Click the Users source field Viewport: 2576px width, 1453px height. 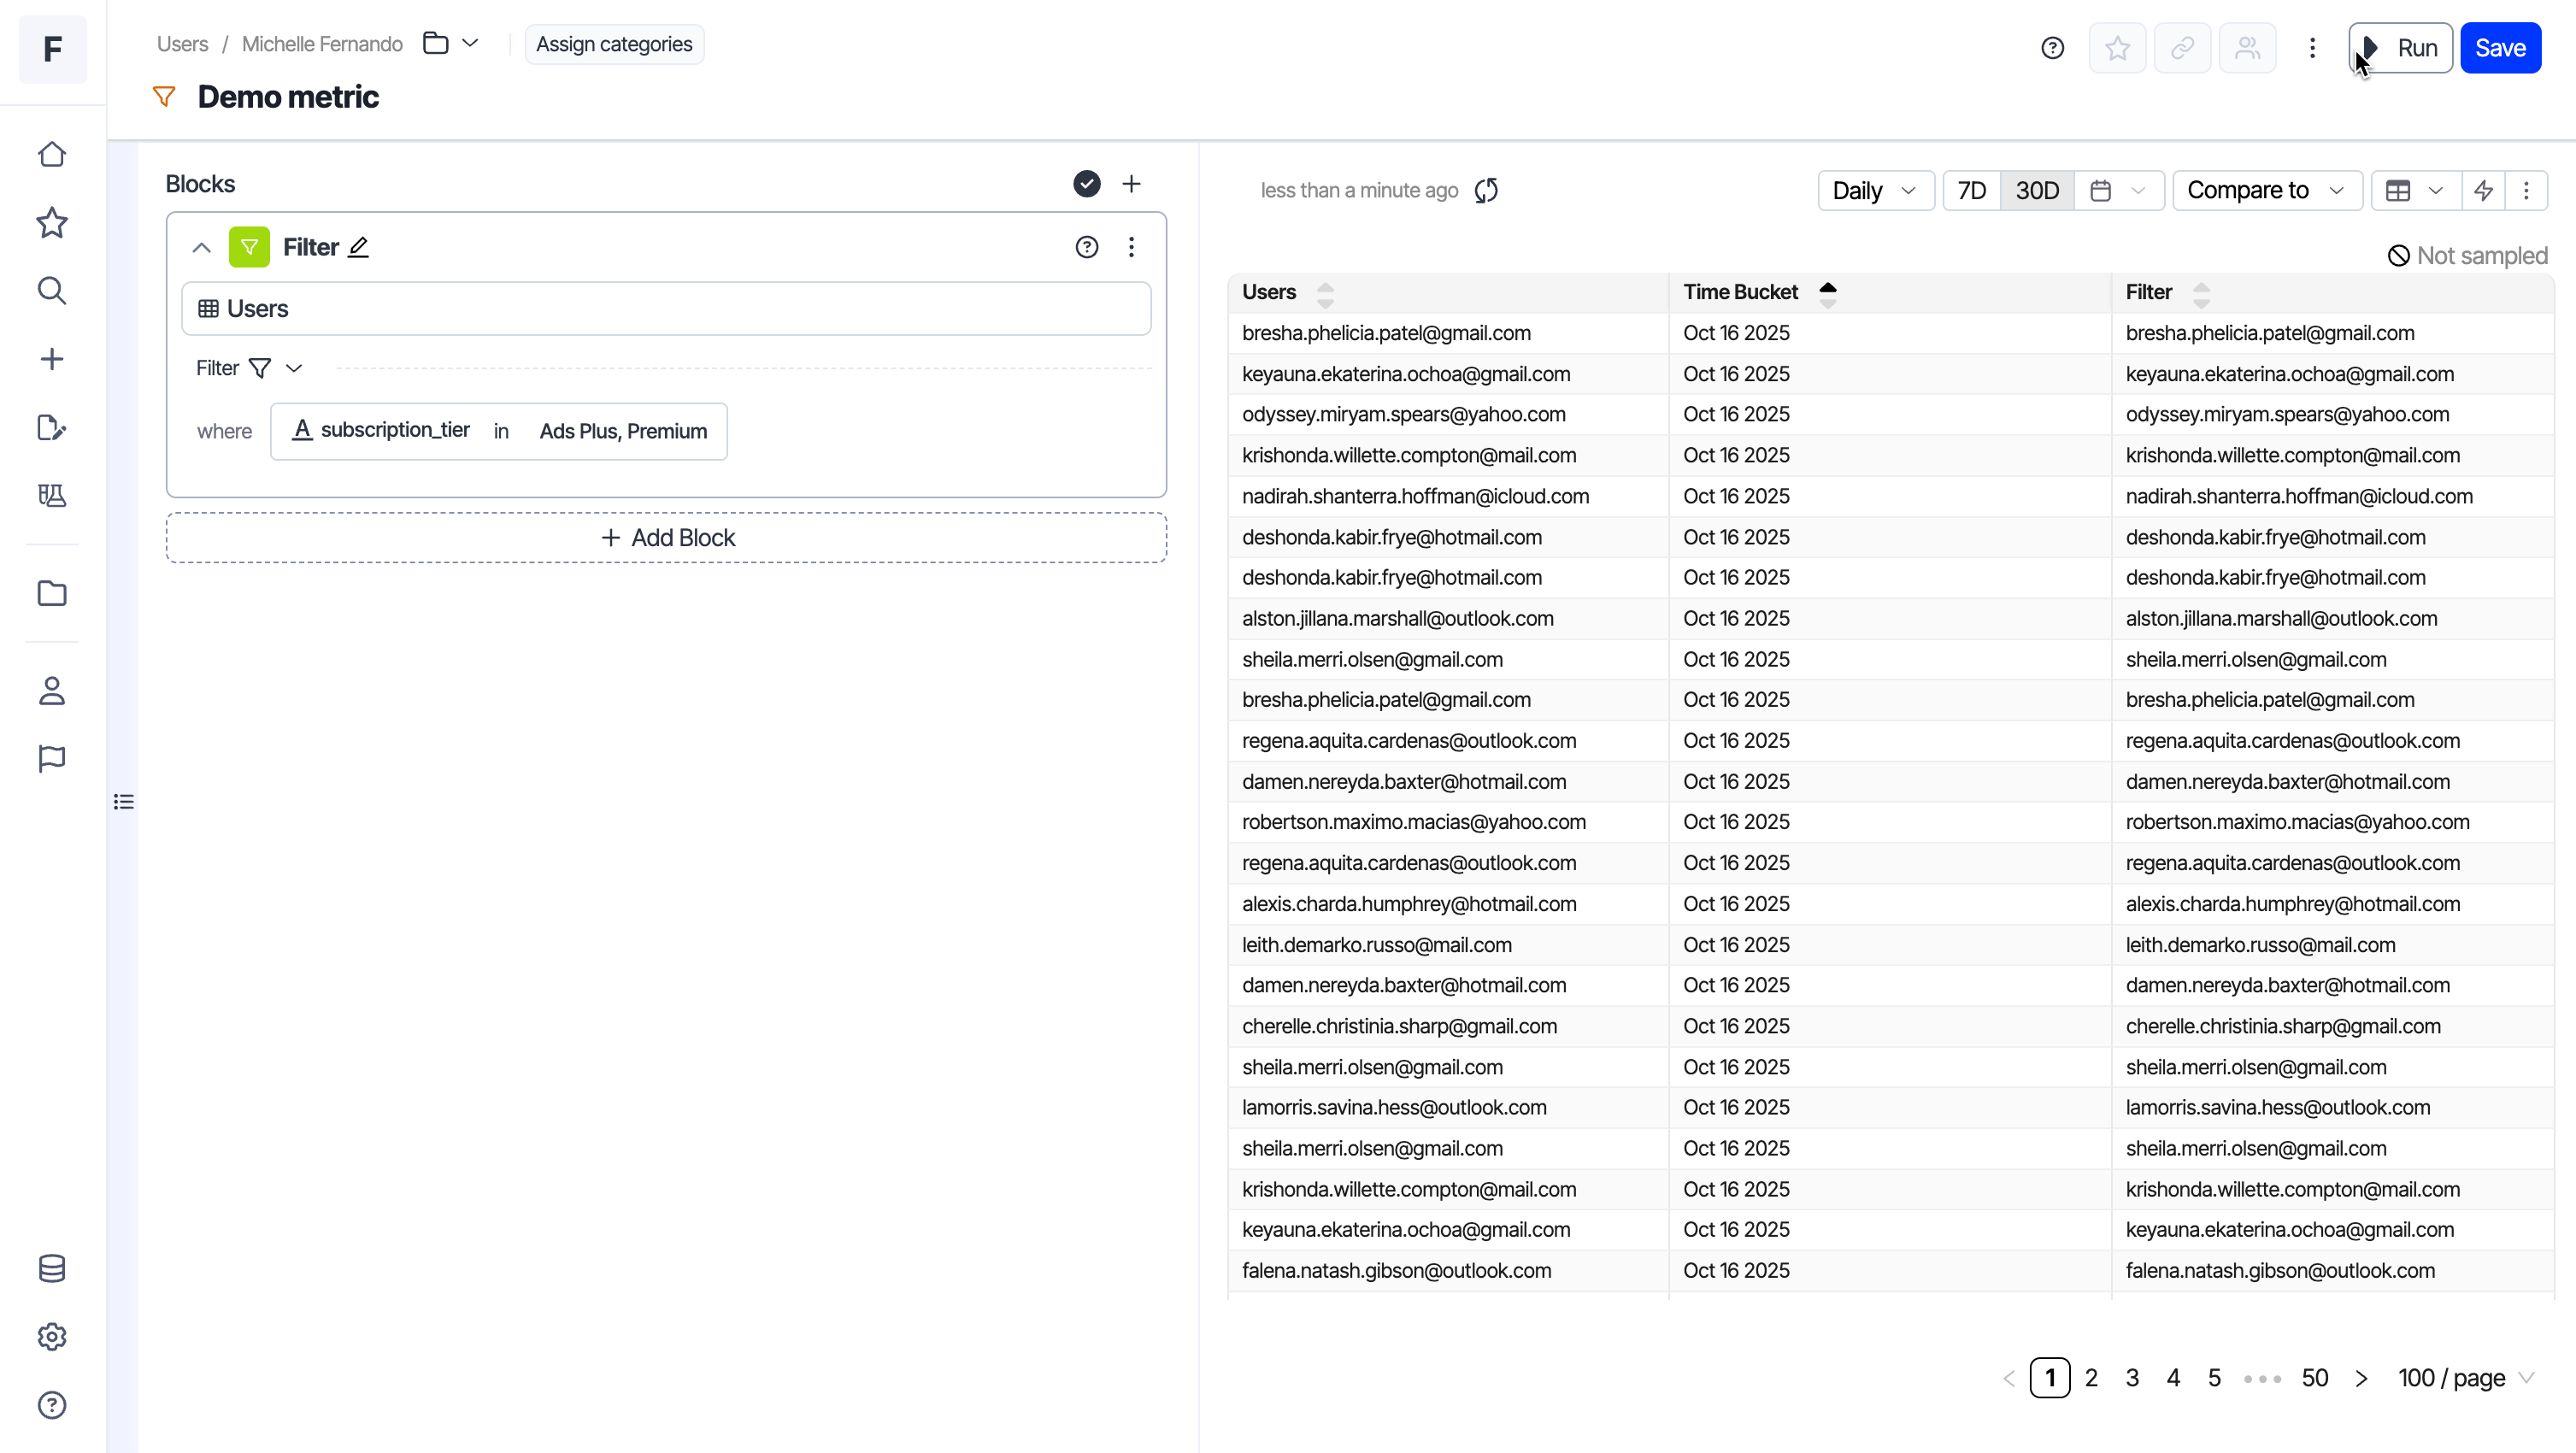[666, 308]
